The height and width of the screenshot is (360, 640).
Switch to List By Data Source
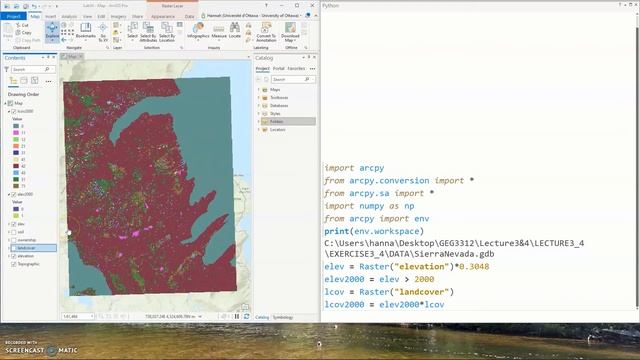coord(24,81)
